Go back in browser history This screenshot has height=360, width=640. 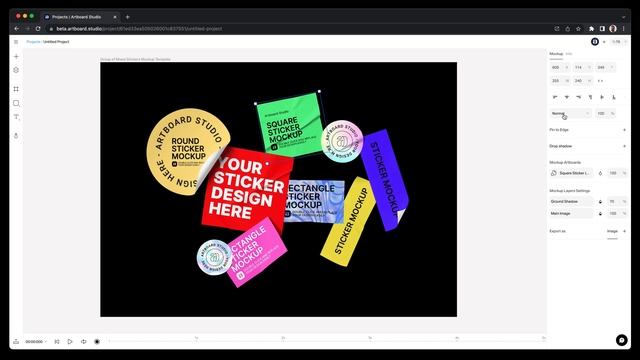tap(17, 29)
